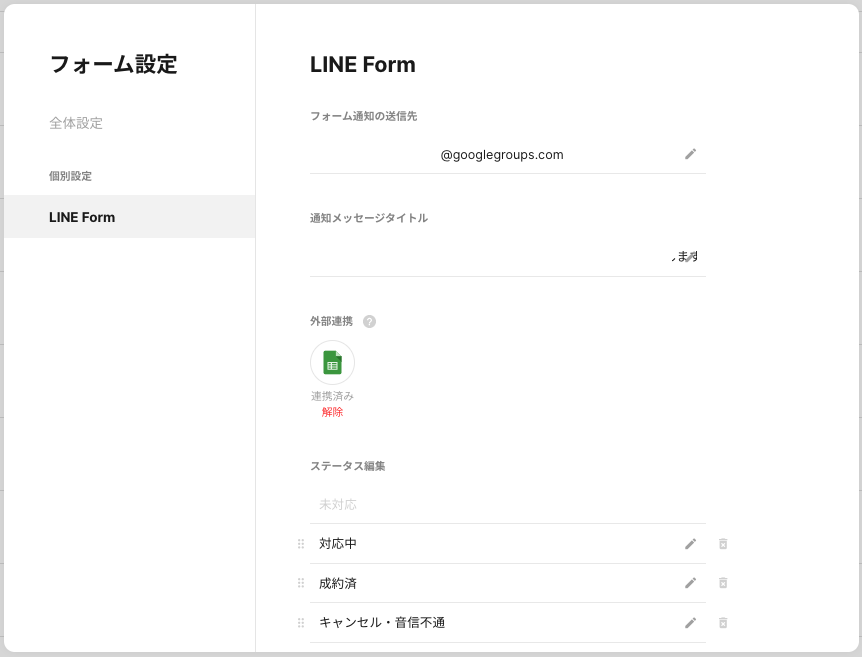
Task: Click the ステータス編集 heading
Action: (347, 466)
